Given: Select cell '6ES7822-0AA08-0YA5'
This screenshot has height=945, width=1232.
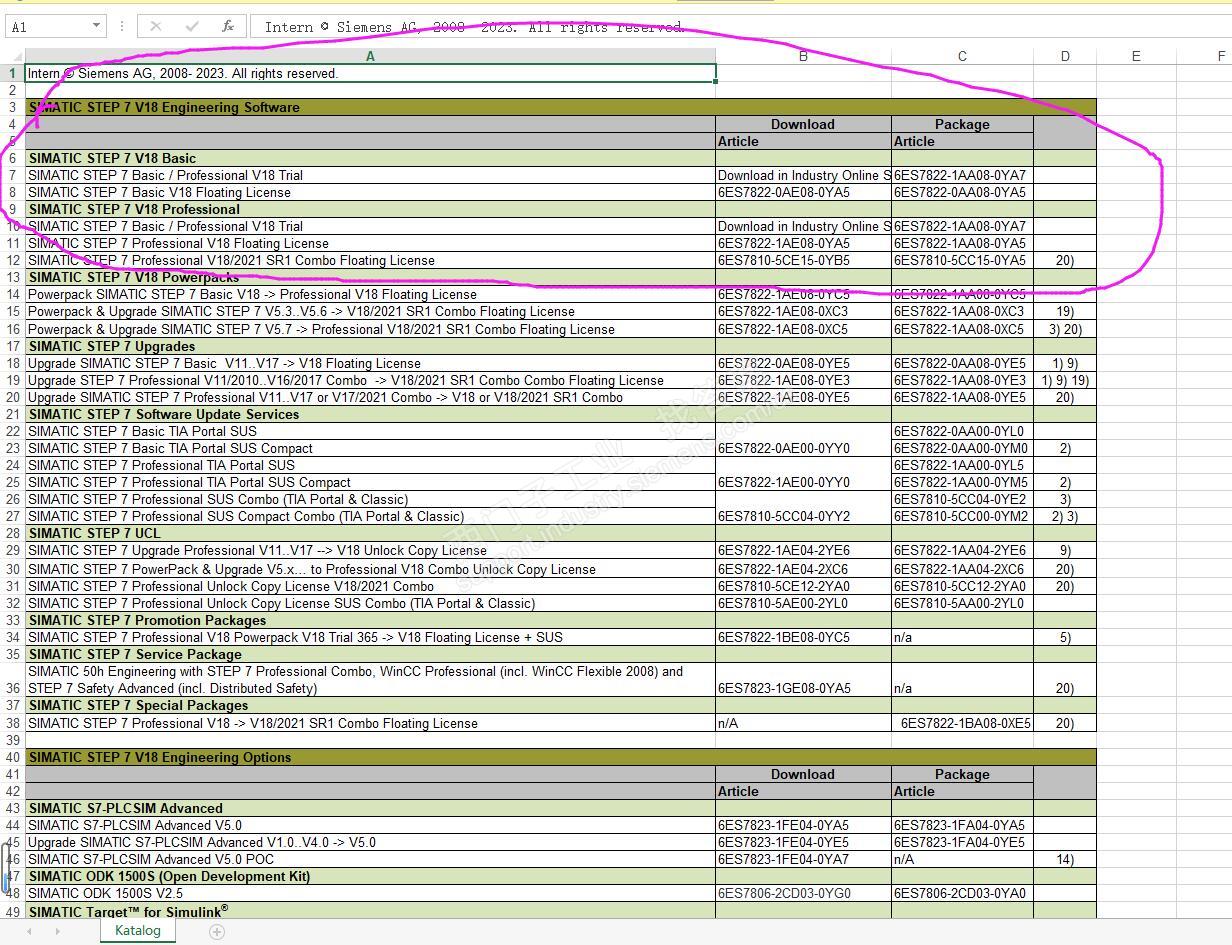Looking at the screenshot, I should pos(962,192).
